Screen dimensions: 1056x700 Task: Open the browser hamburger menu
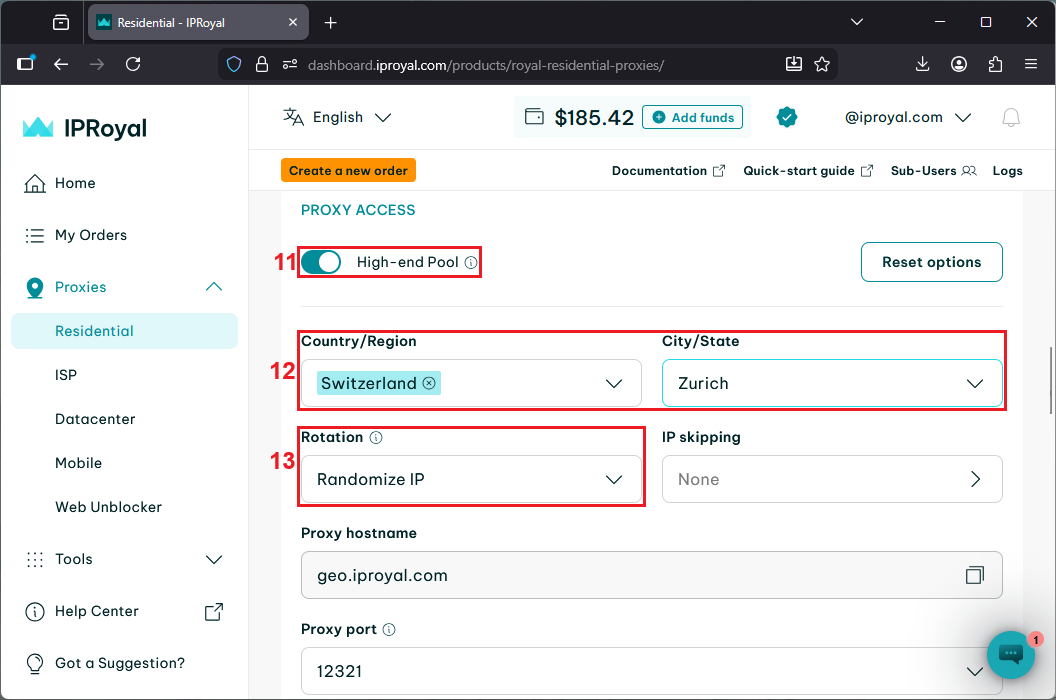click(1030, 64)
